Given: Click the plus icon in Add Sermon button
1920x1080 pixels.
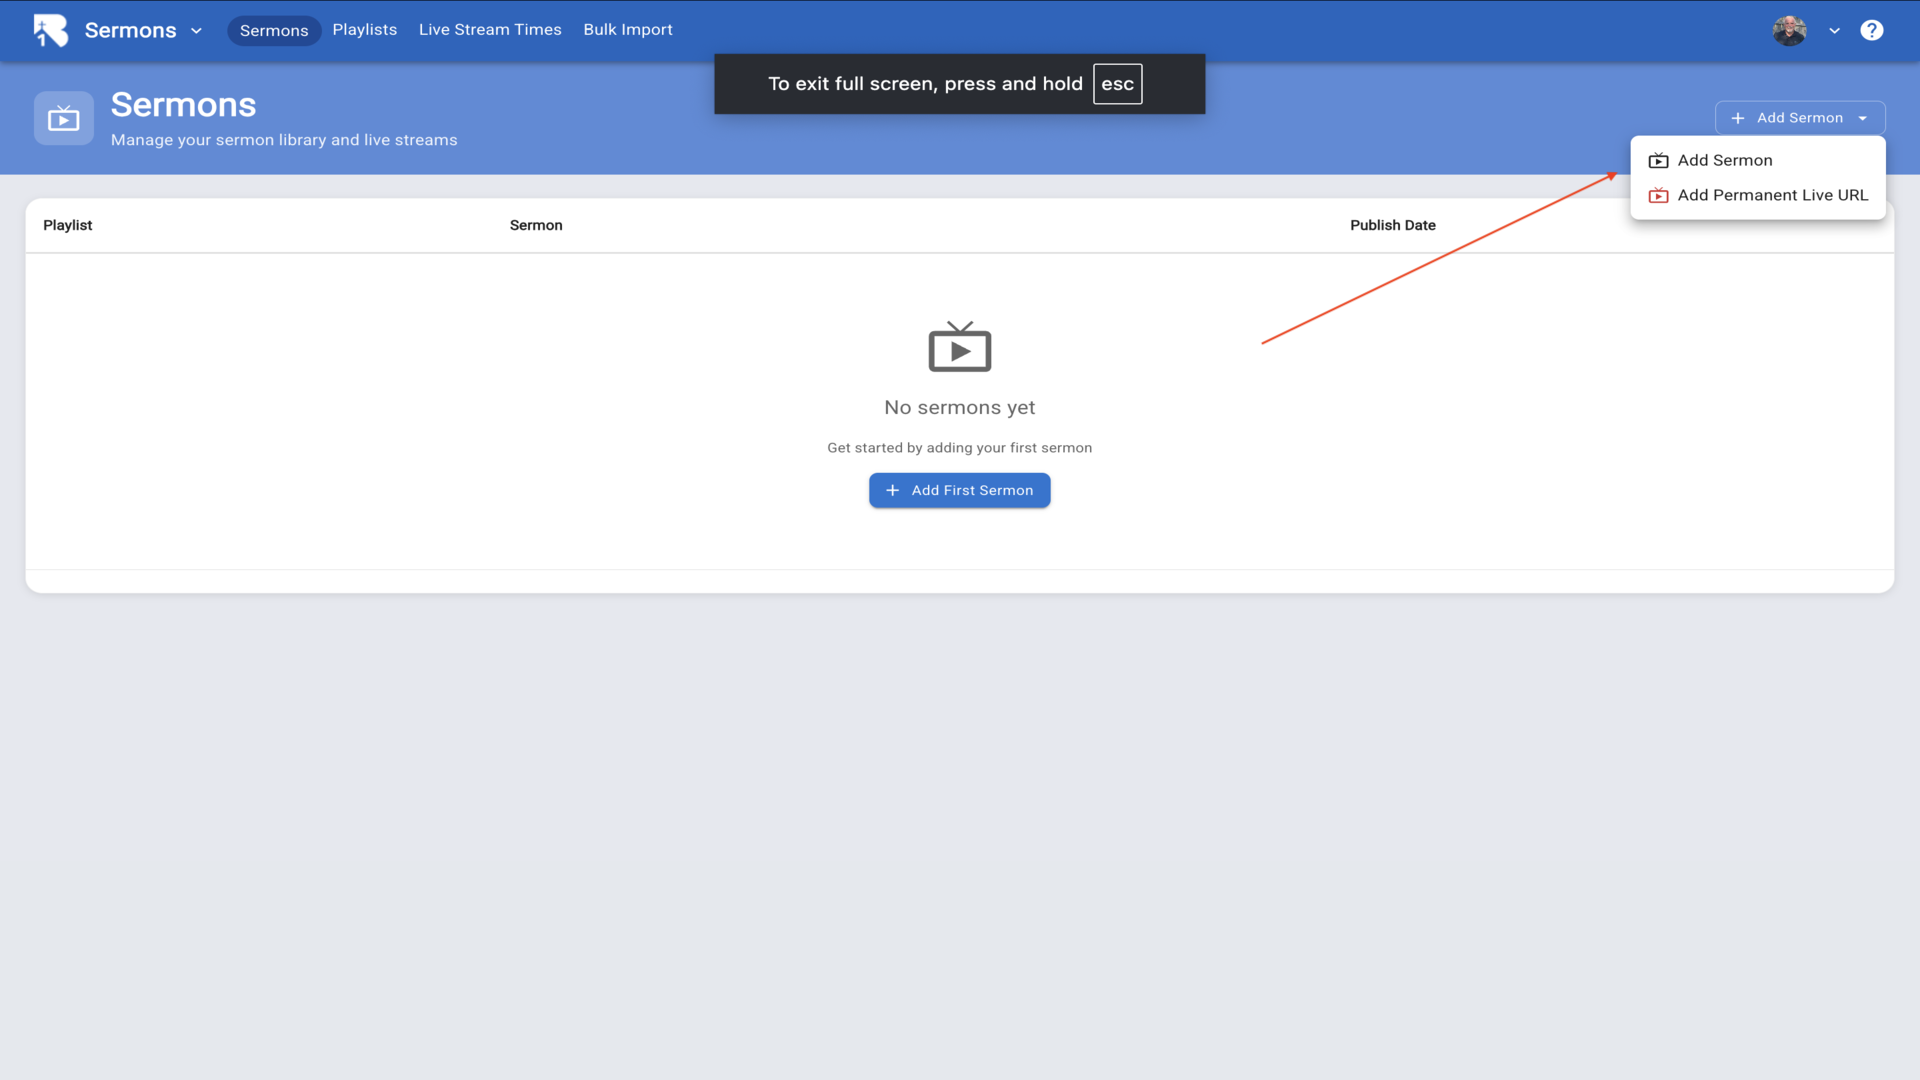Looking at the screenshot, I should [1738, 118].
